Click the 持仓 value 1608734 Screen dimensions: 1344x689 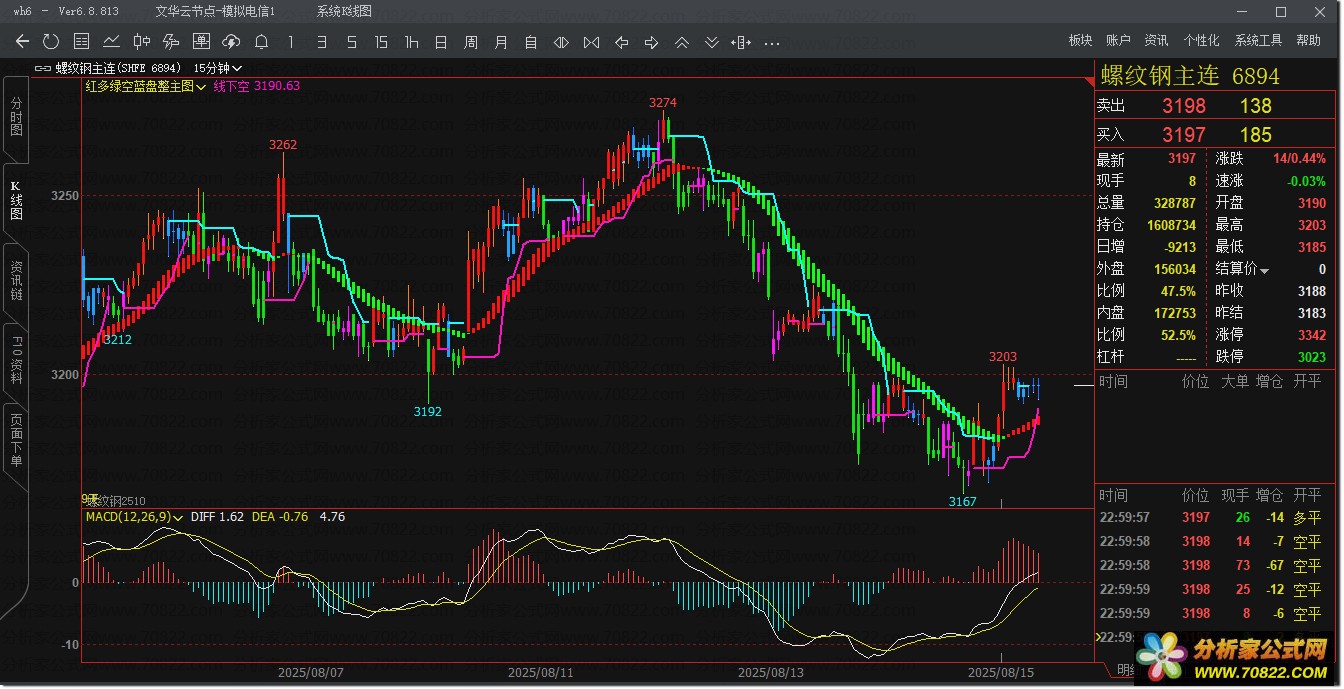coord(1171,226)
